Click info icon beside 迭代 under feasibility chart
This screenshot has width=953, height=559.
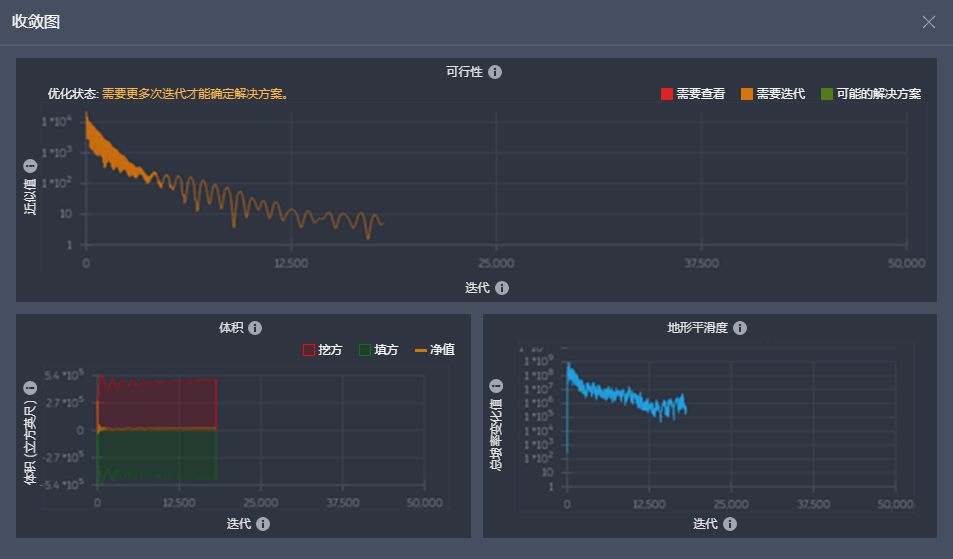502,288
